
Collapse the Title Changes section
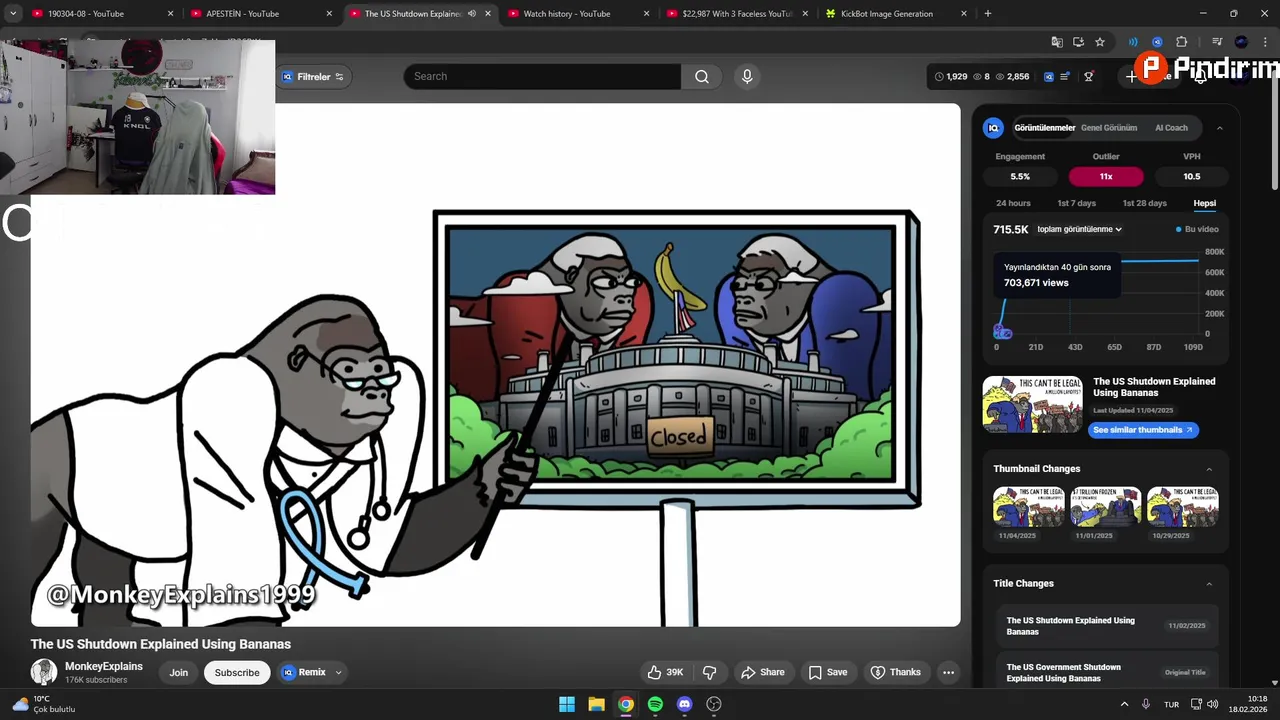(x=1209, y=584)
